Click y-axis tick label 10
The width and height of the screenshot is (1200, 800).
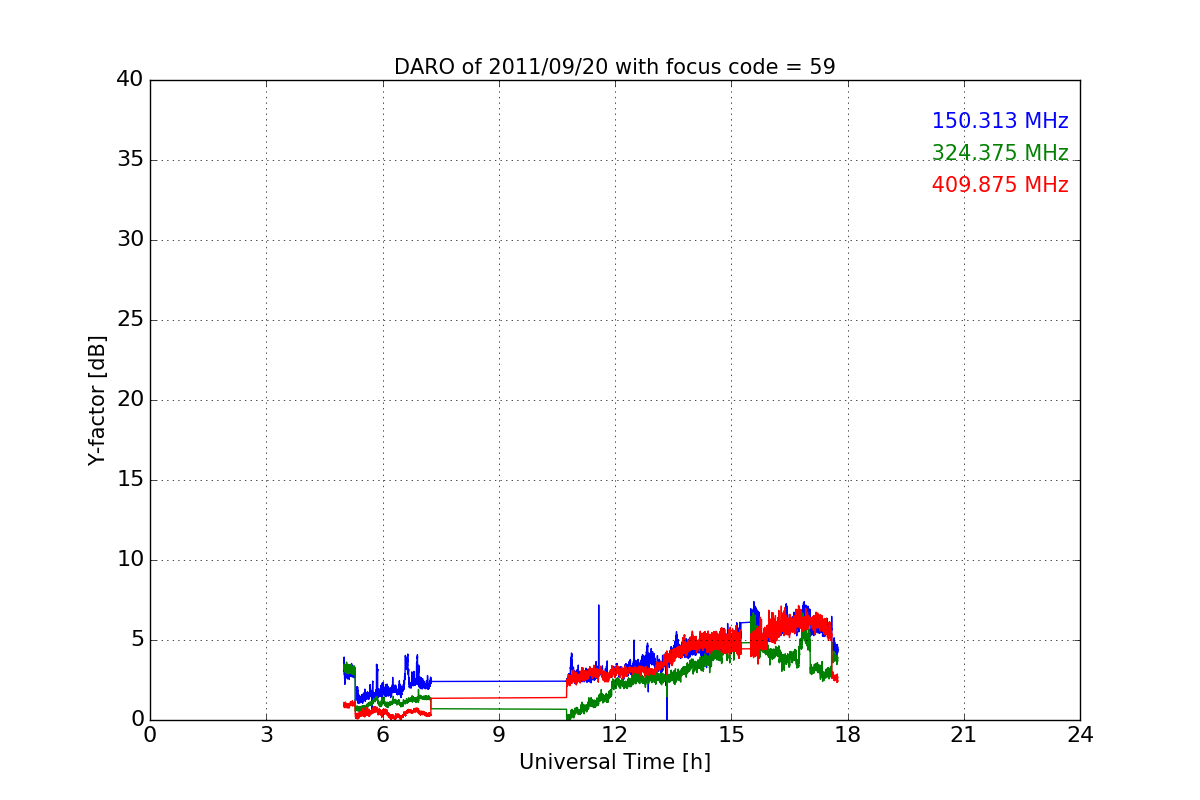tap(130, 560)
